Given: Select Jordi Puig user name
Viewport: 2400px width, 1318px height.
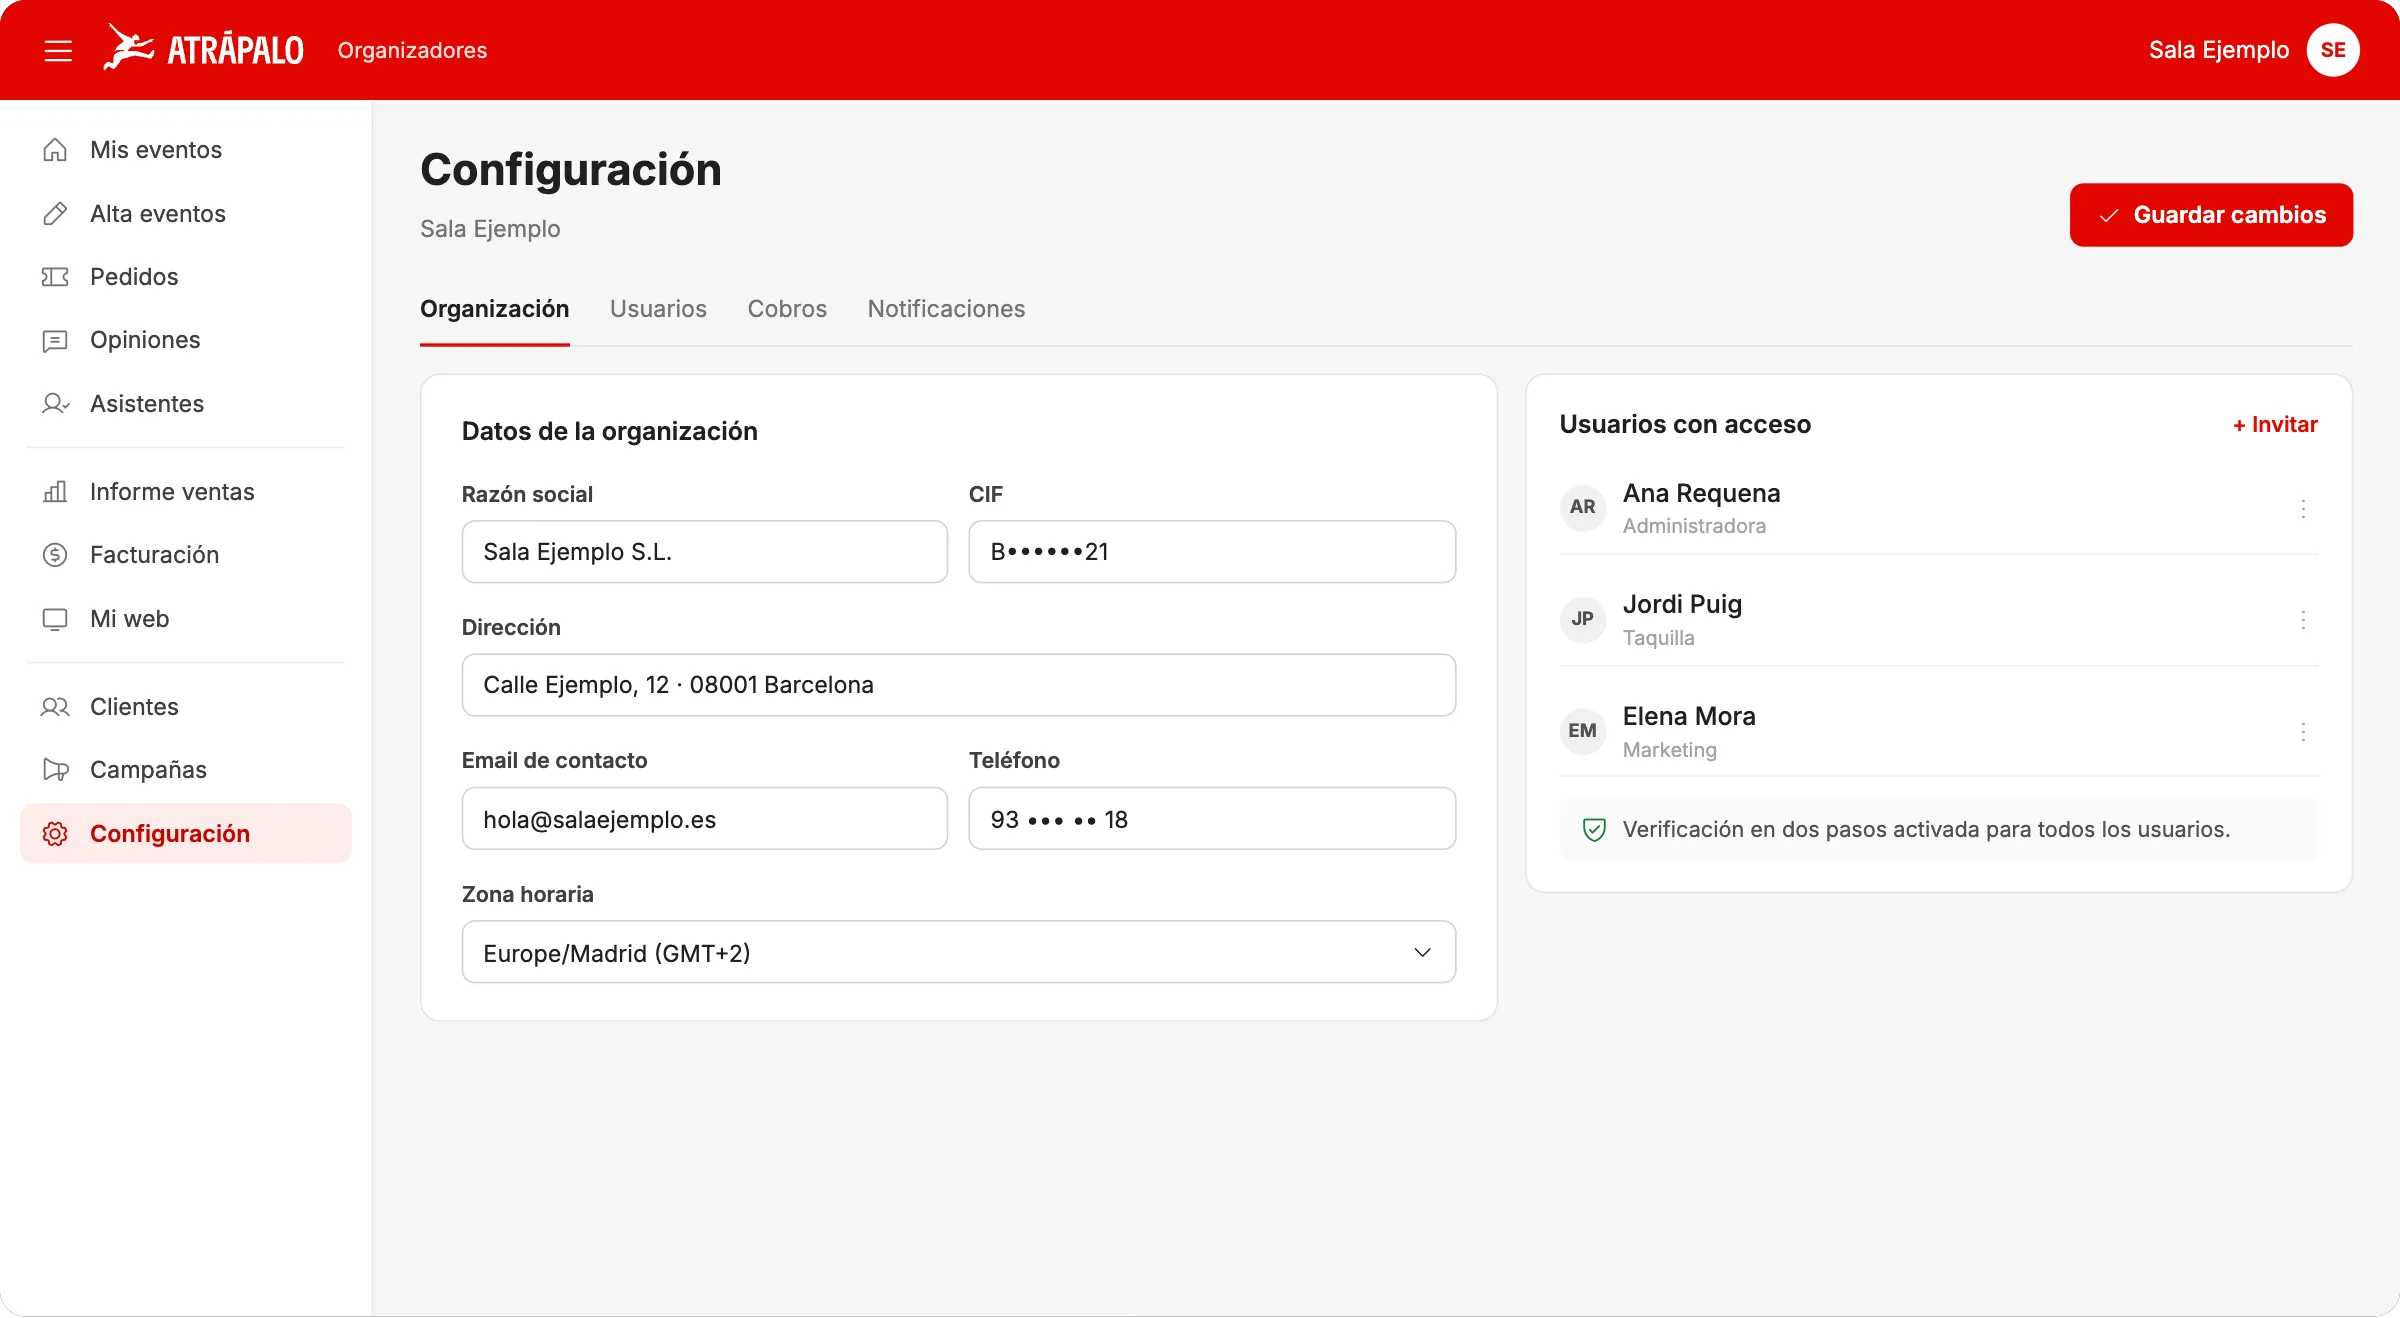Looking at the screenshot, I should click(x=1682, y=605).
